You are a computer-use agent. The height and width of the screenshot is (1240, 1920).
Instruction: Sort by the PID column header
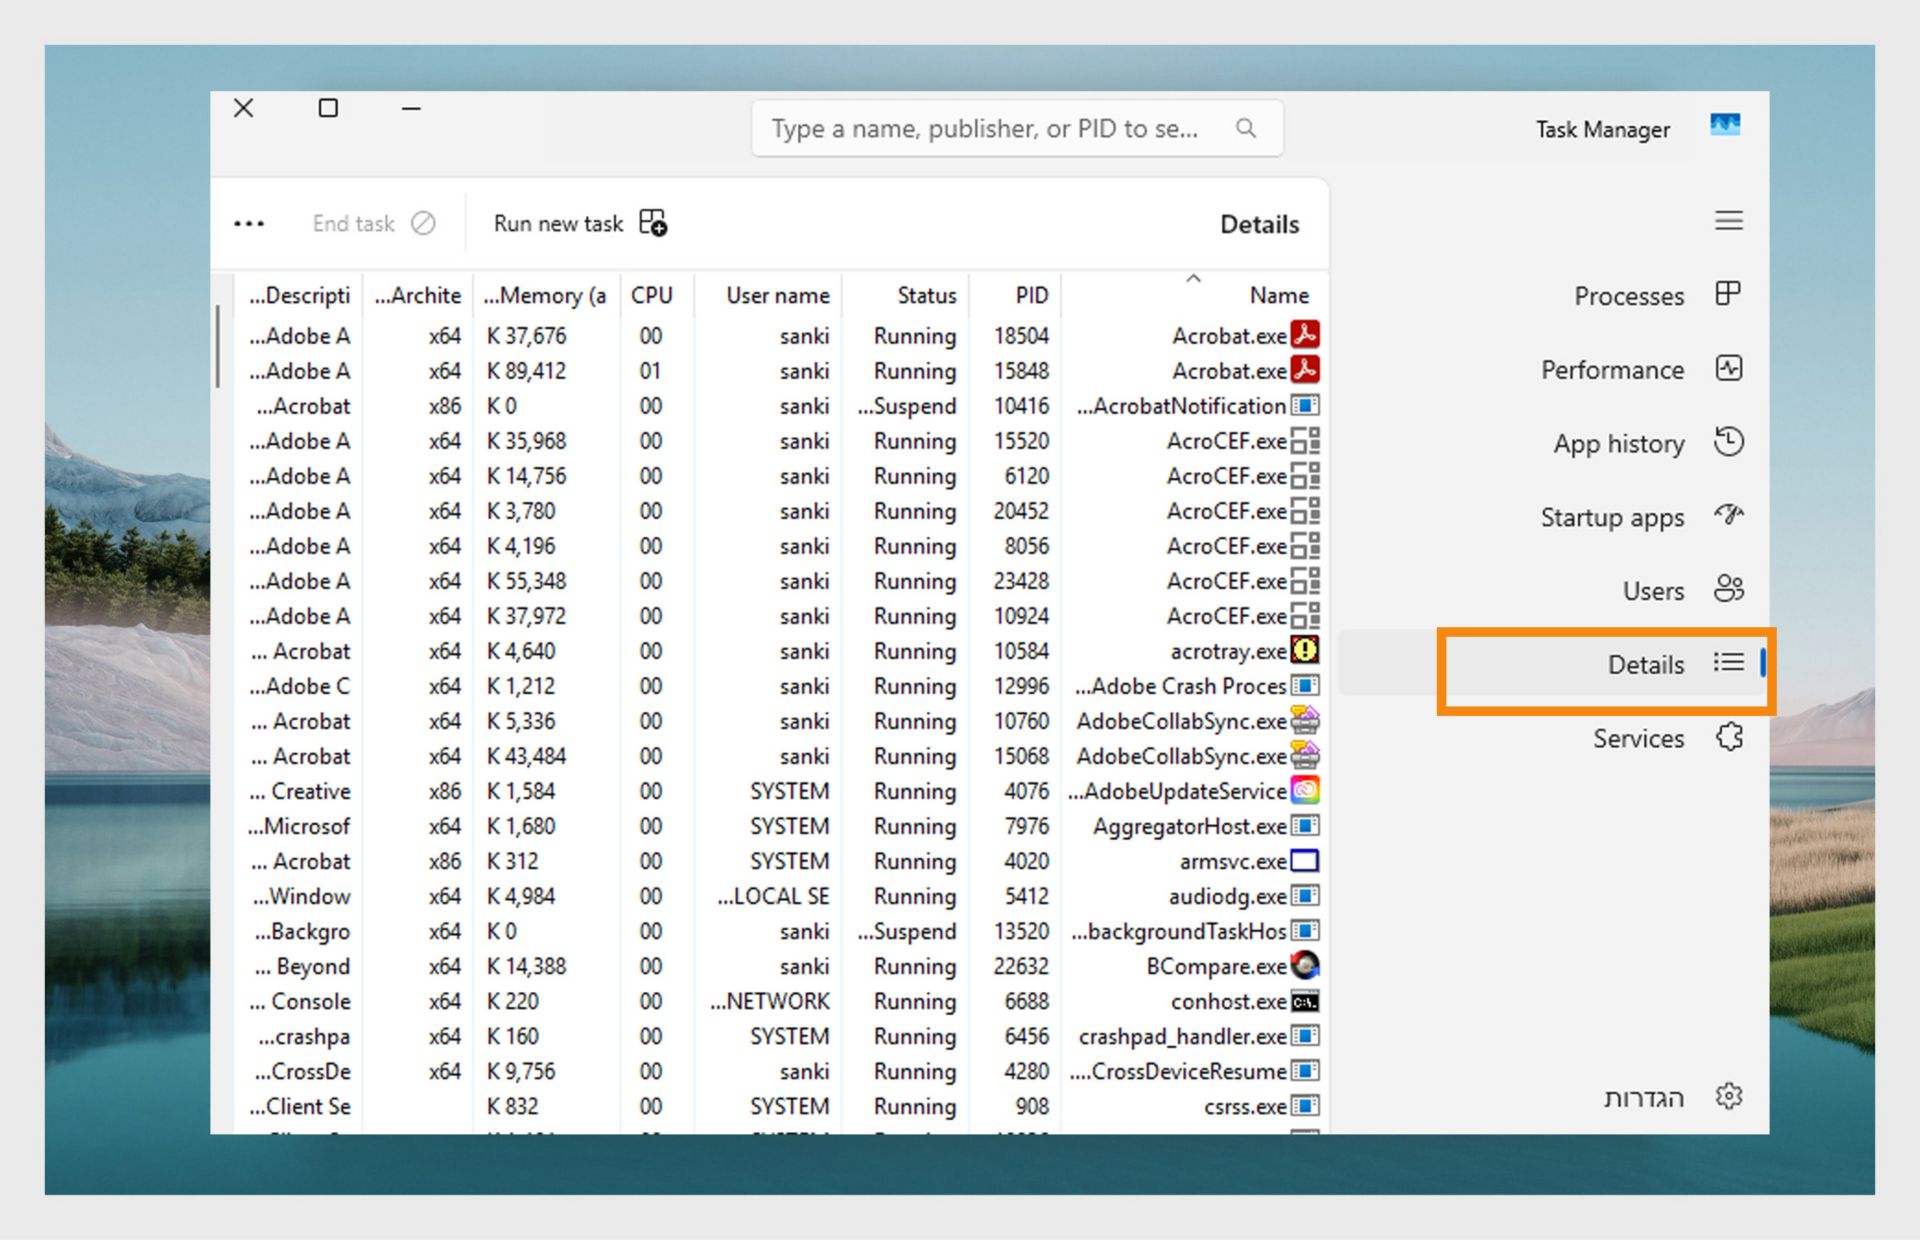(1031, 295)
